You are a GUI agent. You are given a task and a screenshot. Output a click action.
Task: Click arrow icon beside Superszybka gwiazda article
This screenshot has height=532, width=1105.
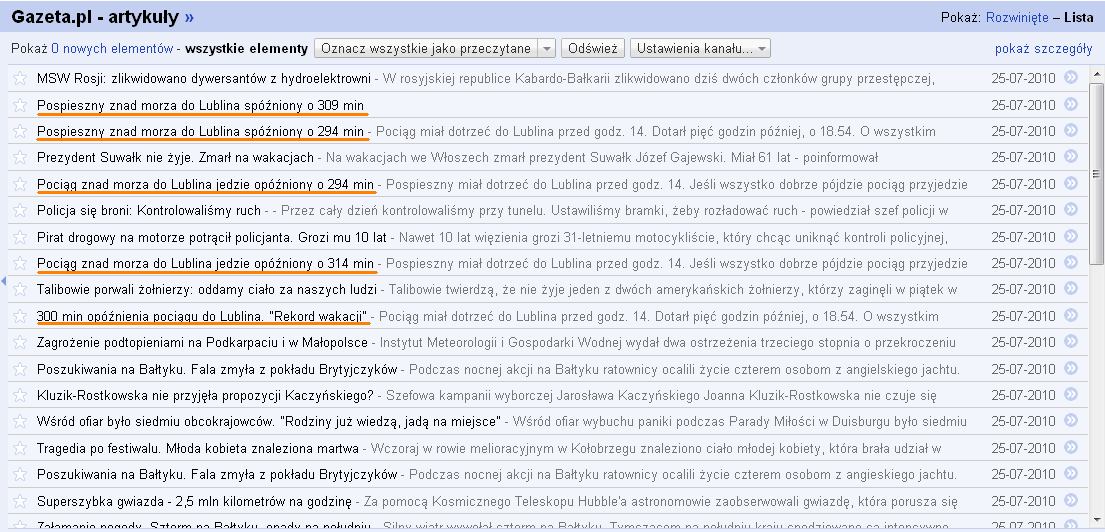point(1071,501)
